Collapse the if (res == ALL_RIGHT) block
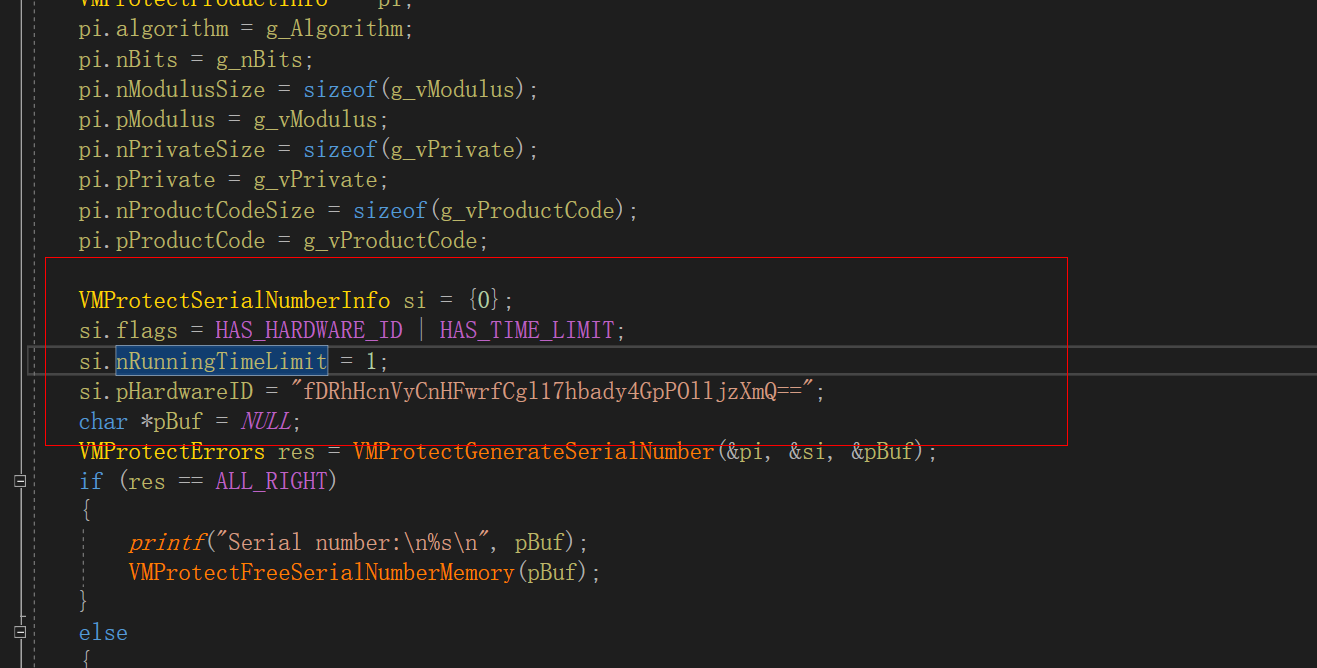 point(18,481)
